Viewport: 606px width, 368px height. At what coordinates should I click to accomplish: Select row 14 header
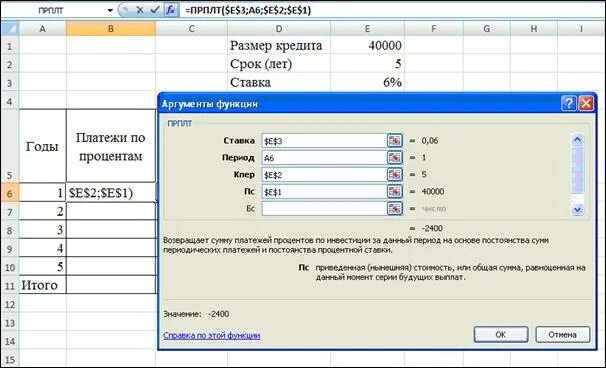click(x=10, y=341)
